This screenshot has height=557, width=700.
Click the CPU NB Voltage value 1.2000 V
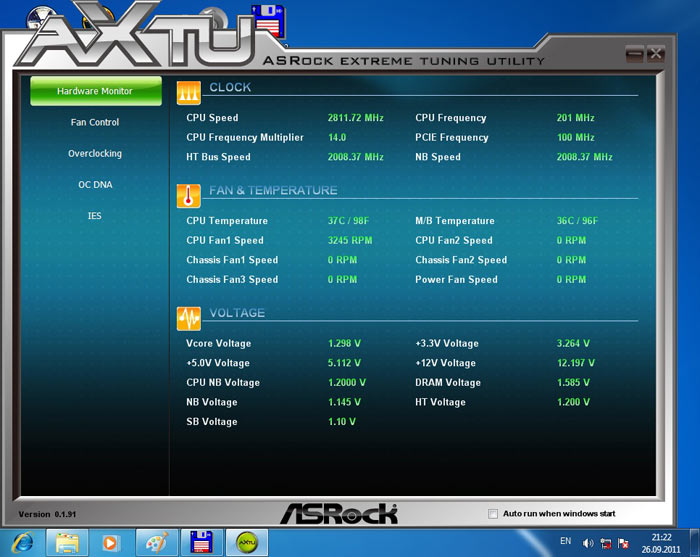tap(347, 382)
